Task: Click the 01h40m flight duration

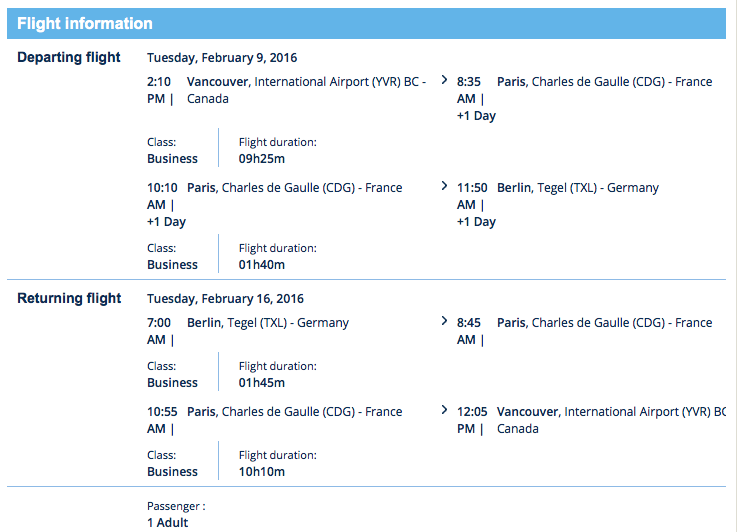Action: point(262,264)
